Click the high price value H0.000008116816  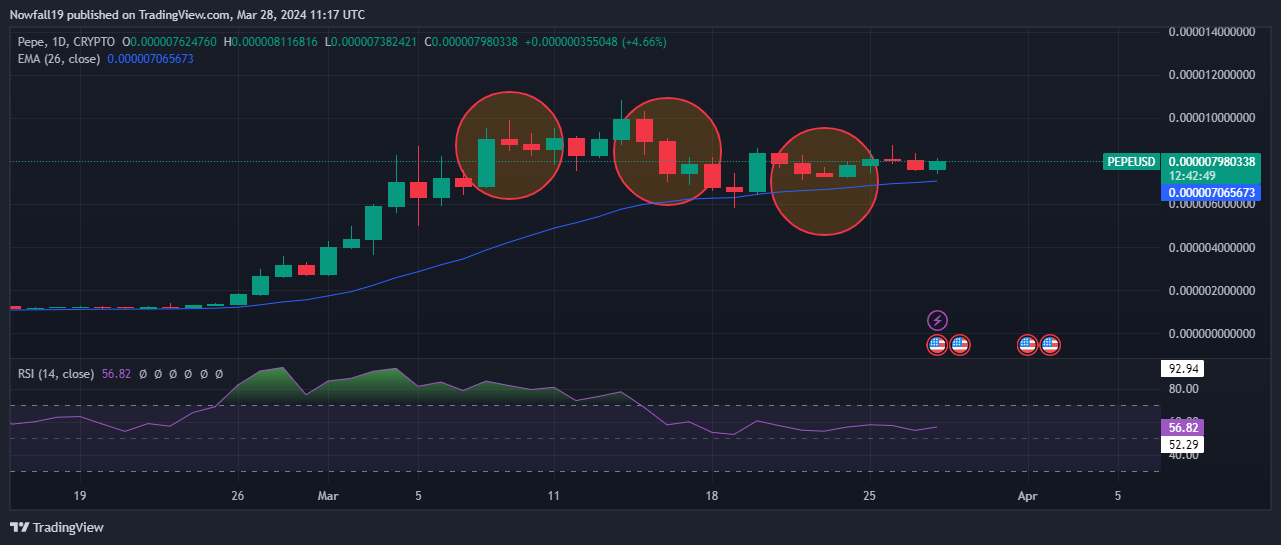click(x=271, y=42)
